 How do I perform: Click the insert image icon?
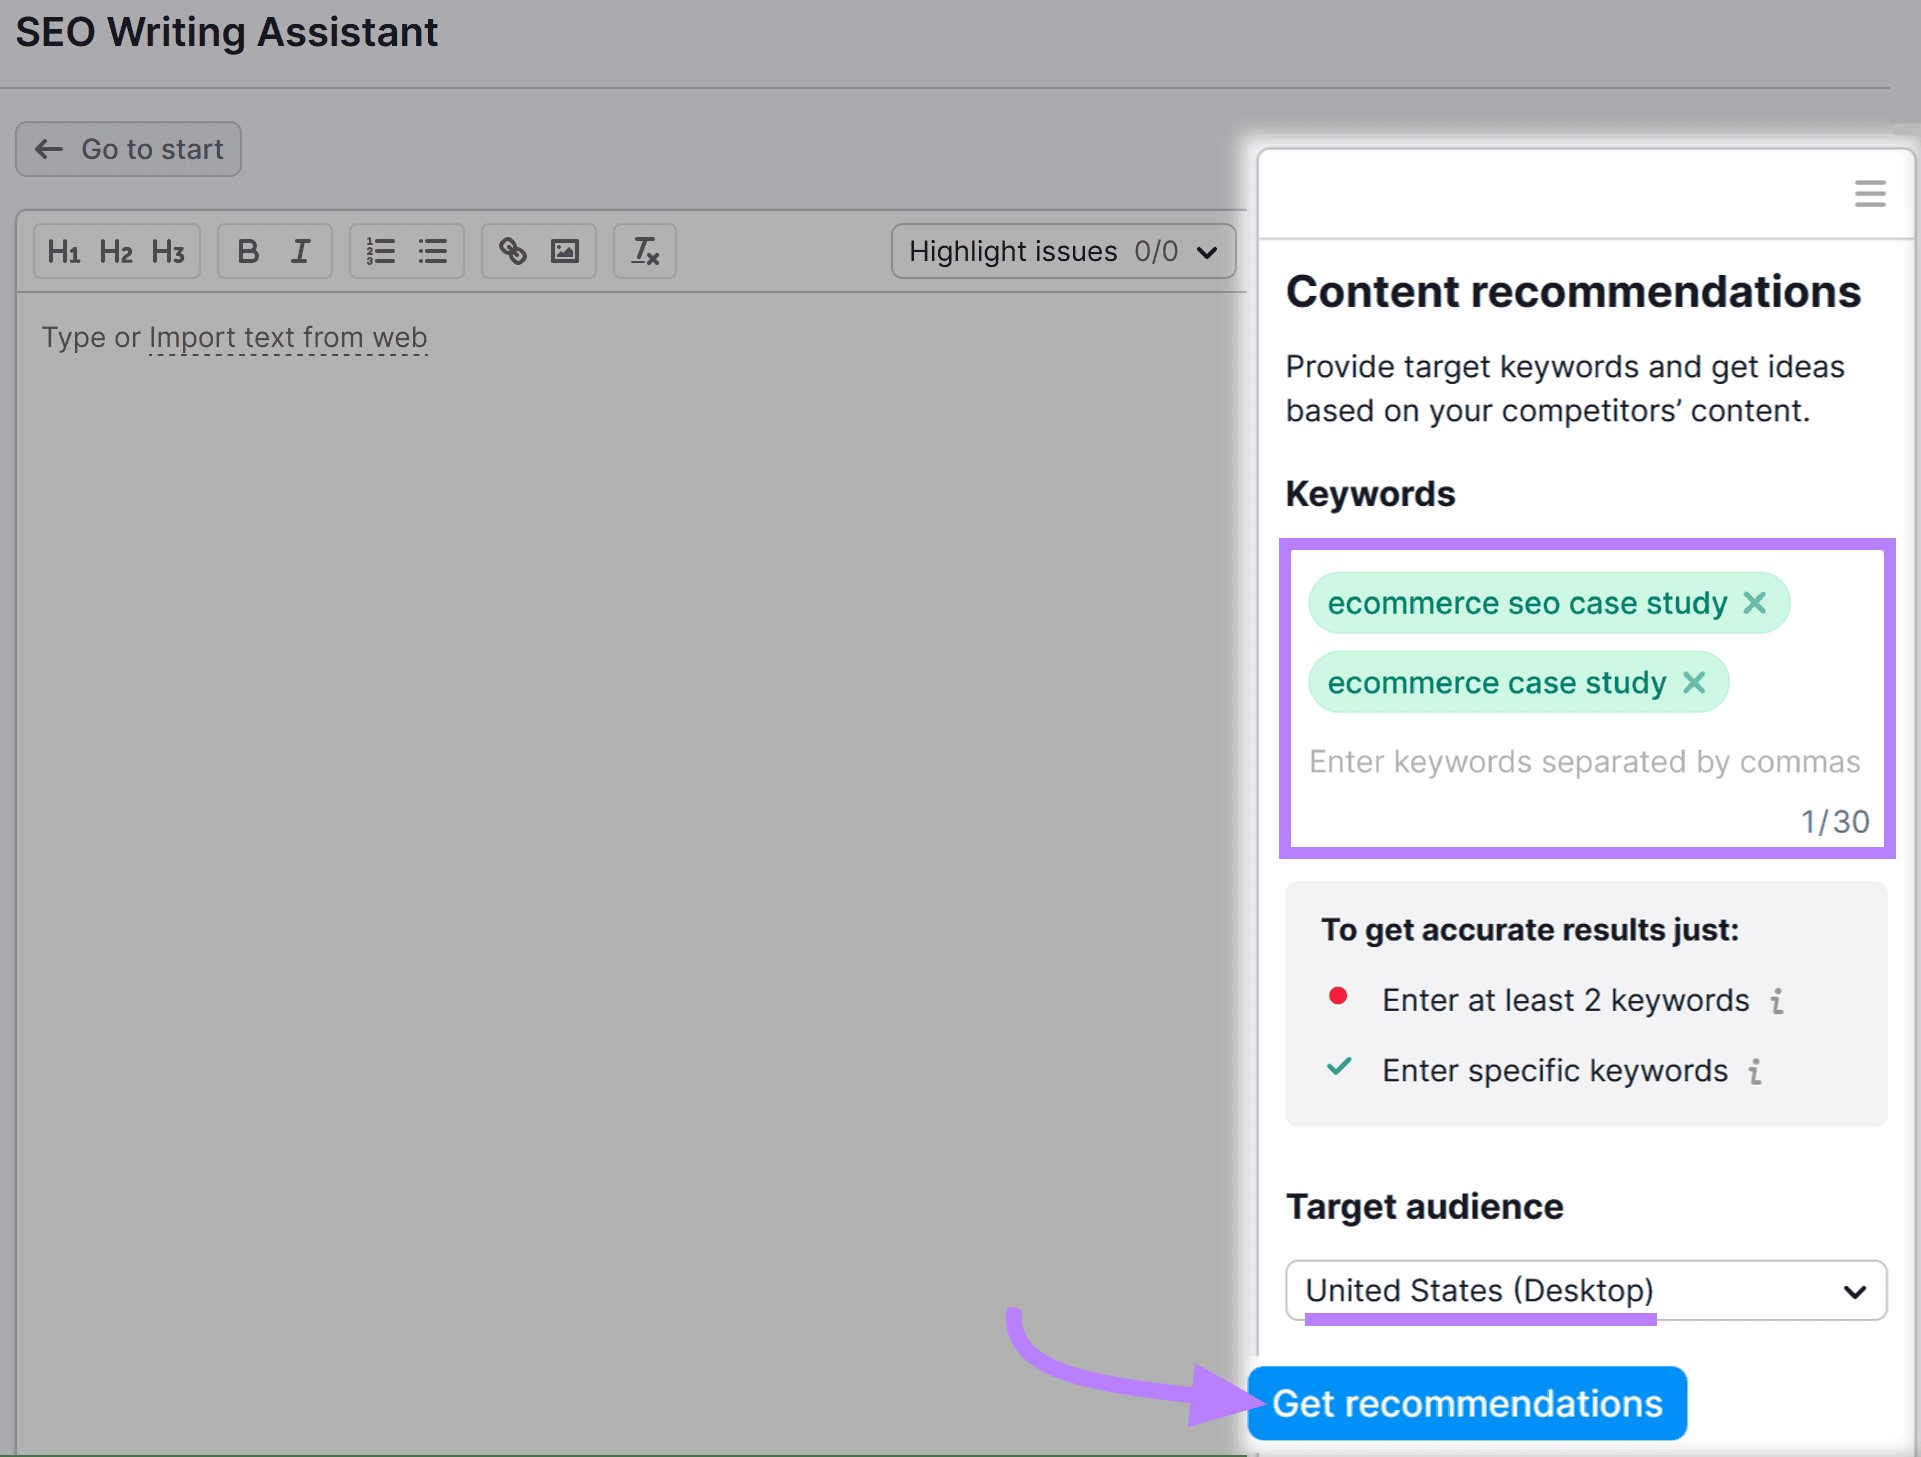(565, 251)
